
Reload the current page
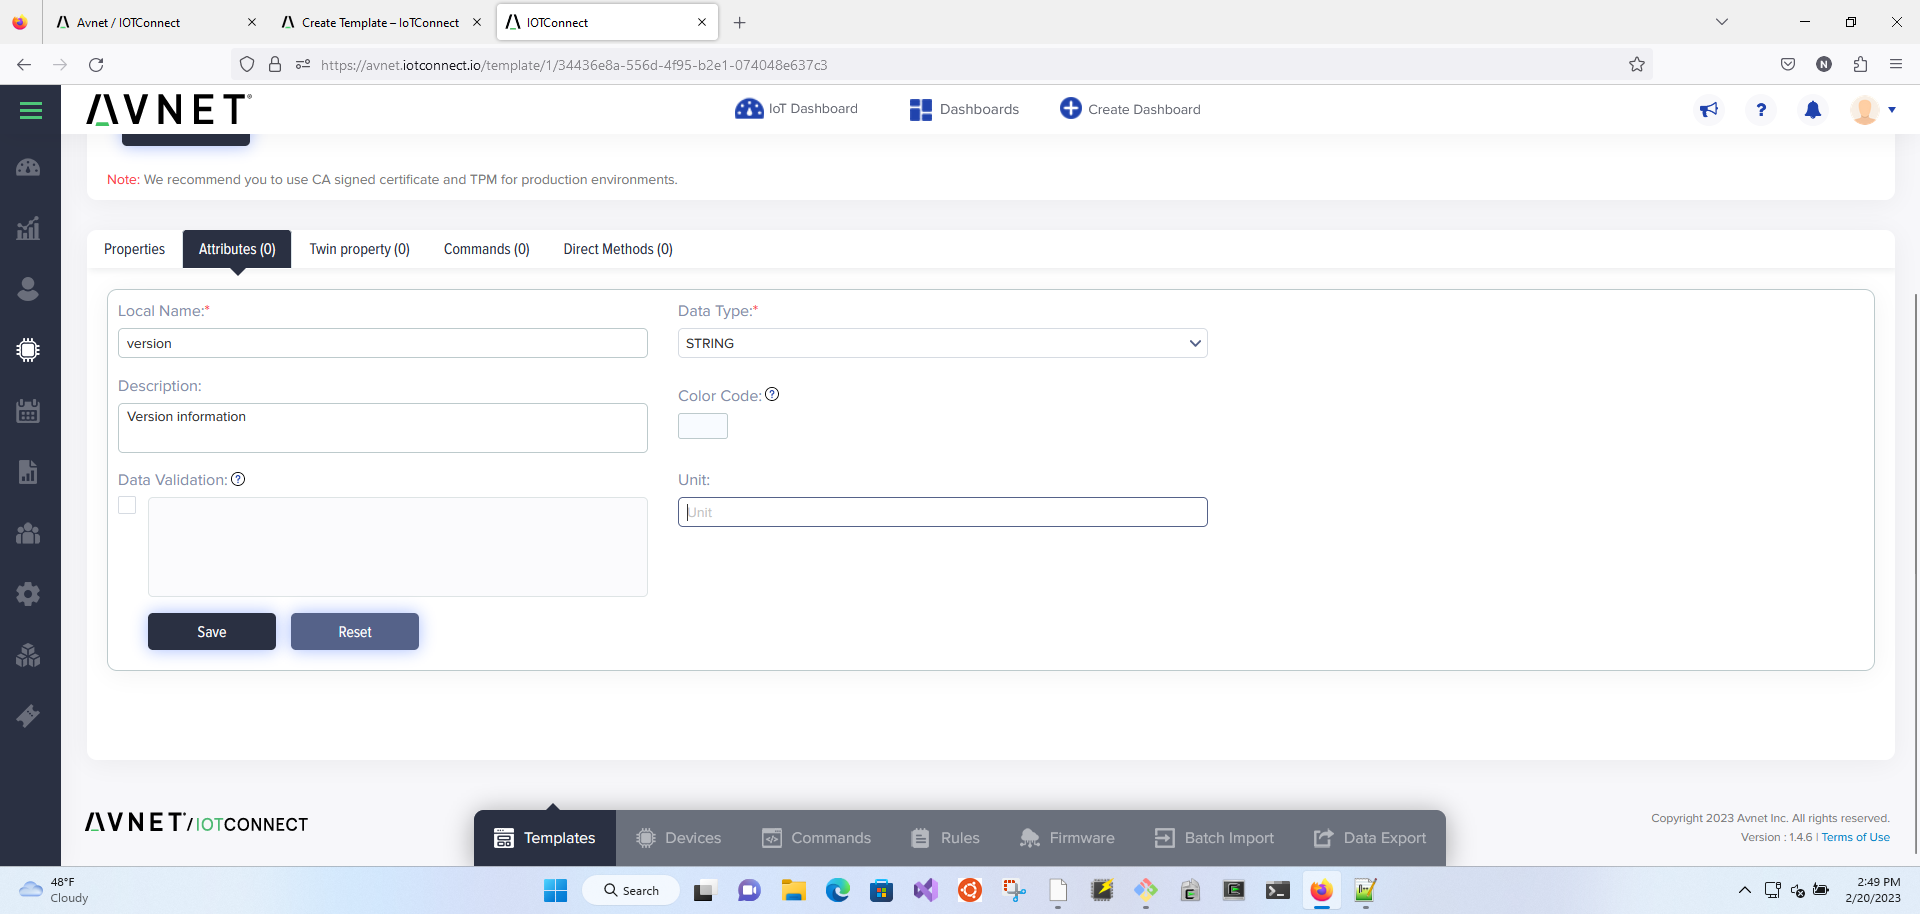point(96,64)
